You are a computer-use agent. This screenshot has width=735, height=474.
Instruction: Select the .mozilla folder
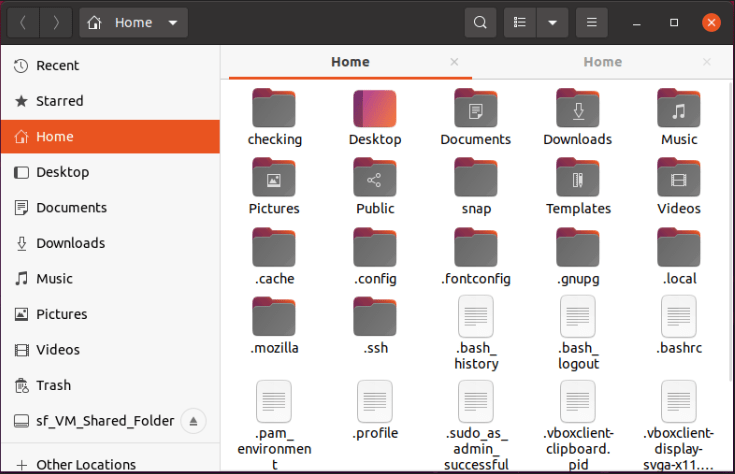[274, 326]
